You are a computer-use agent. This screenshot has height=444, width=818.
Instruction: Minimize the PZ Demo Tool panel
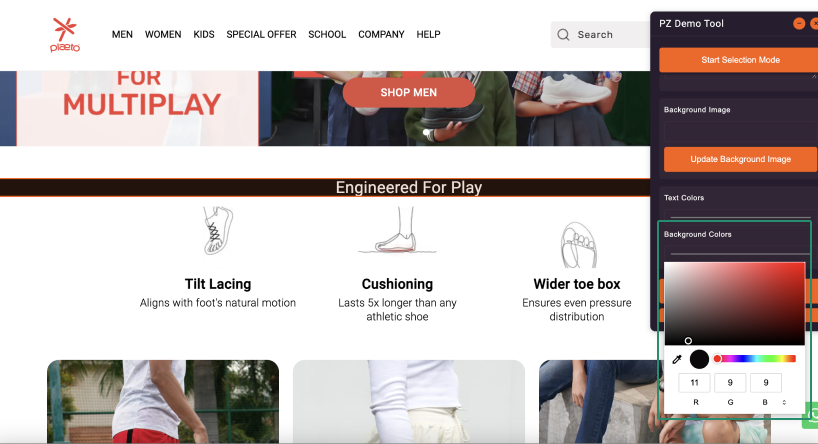799,23
